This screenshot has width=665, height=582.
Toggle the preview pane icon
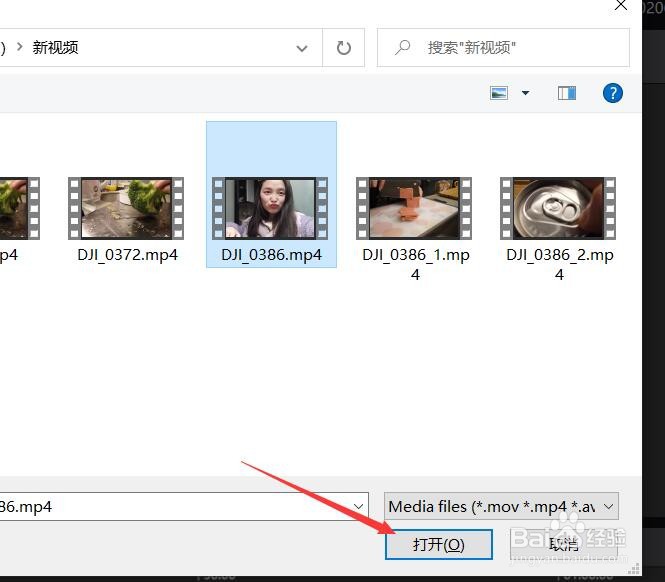pyautogui.click(x=567, y=93)
